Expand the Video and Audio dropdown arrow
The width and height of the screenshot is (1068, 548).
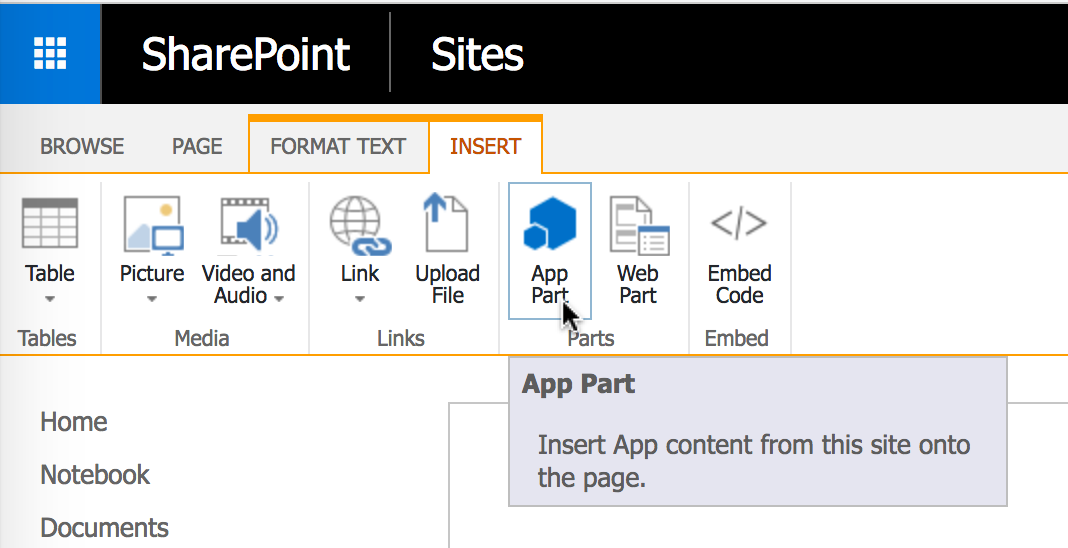(x=279, y=298)
